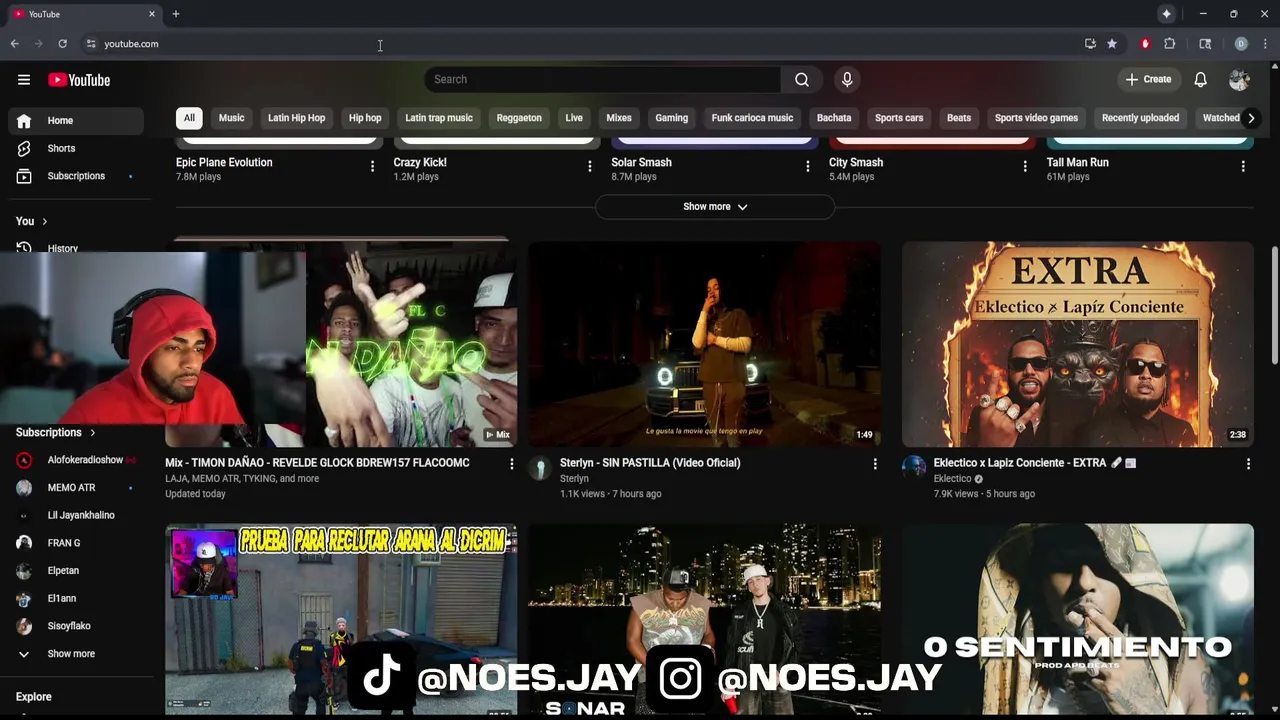Open Sterlyn SIN PASTILLA video thumbnail

[705, 344]
